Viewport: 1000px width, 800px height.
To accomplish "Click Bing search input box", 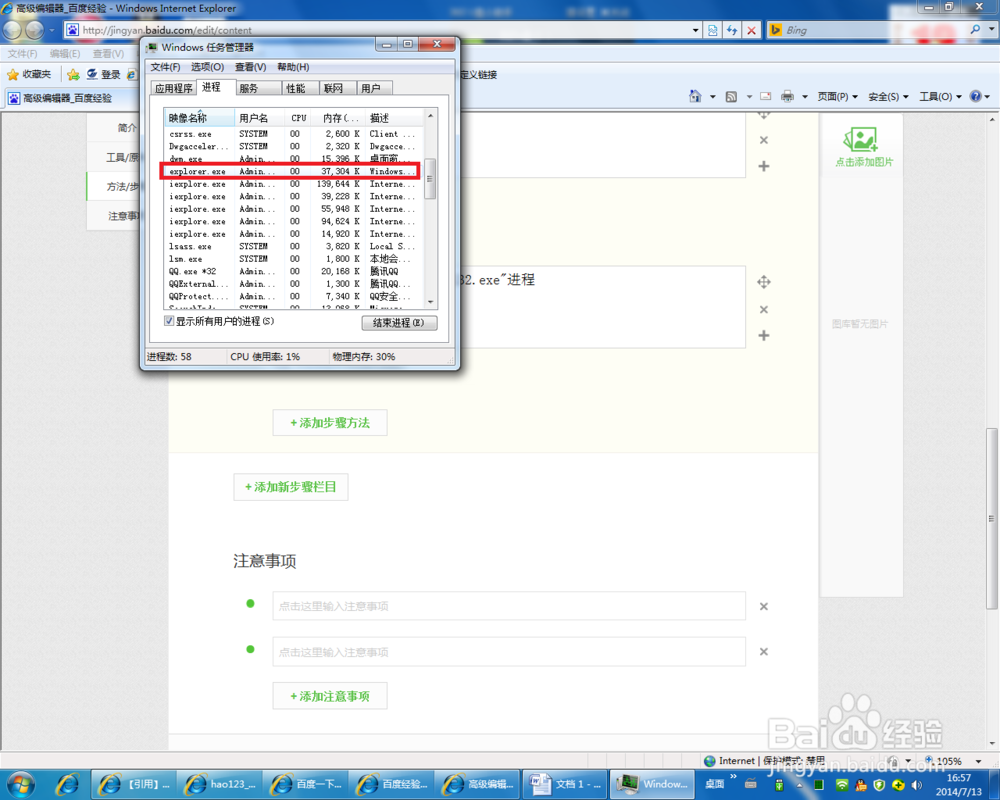I will pyautogui.click(x=867, y=30).
